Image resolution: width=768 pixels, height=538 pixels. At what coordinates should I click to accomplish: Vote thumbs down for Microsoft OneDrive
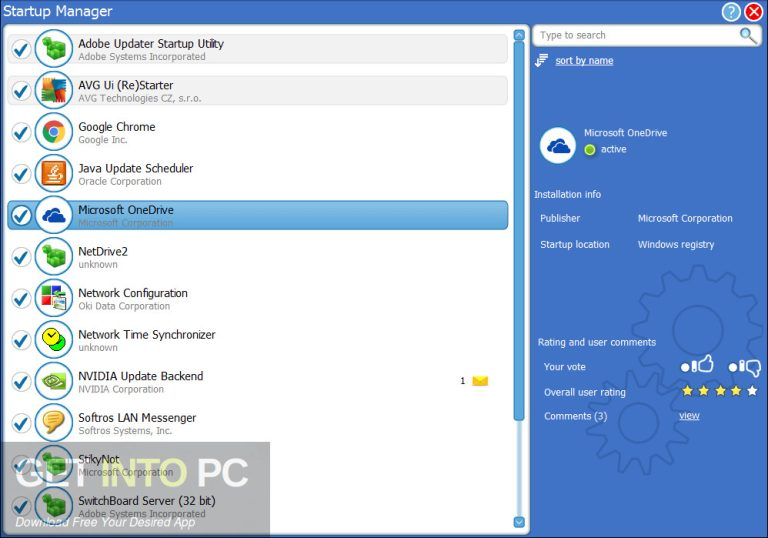pyautogui.click(x=744, y=367)
